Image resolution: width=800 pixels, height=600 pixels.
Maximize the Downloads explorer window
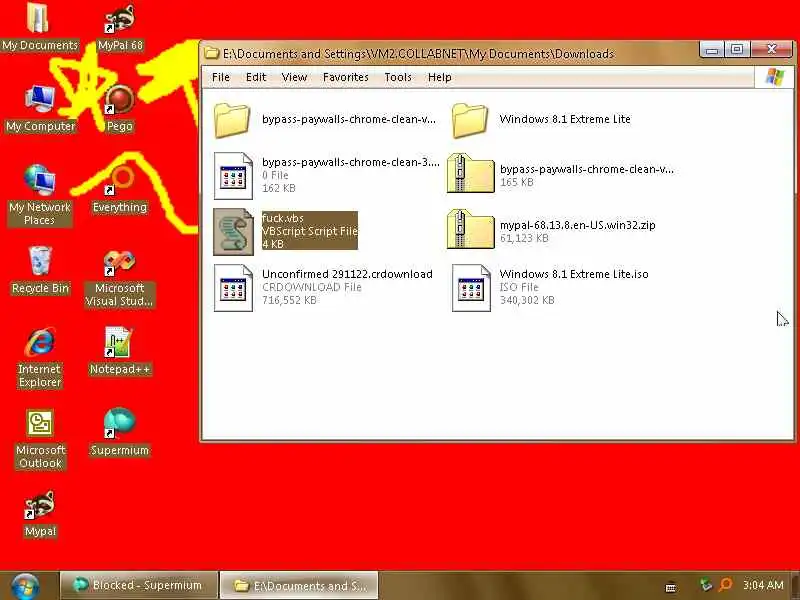(737, 49)
